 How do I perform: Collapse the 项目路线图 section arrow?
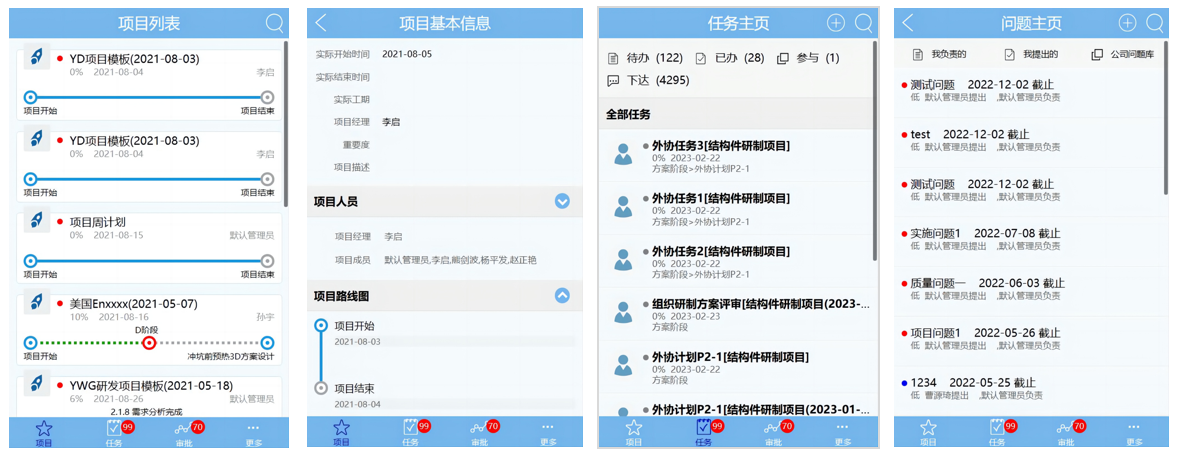[x=562, y=296]
